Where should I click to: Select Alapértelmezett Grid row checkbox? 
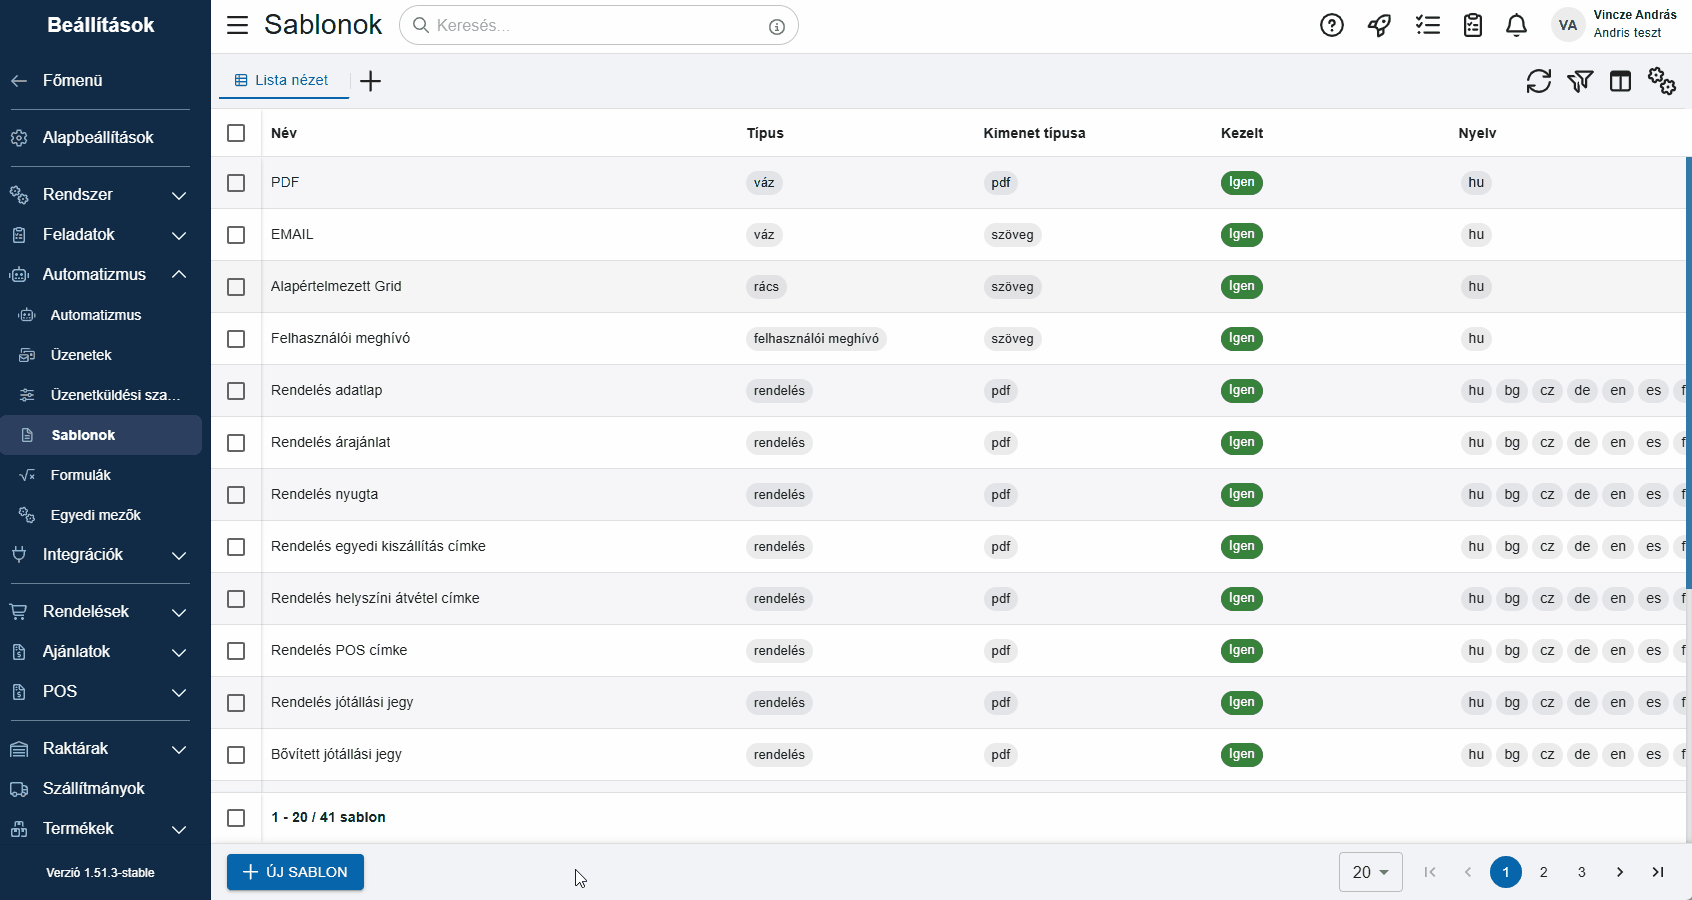coord(236,287)
